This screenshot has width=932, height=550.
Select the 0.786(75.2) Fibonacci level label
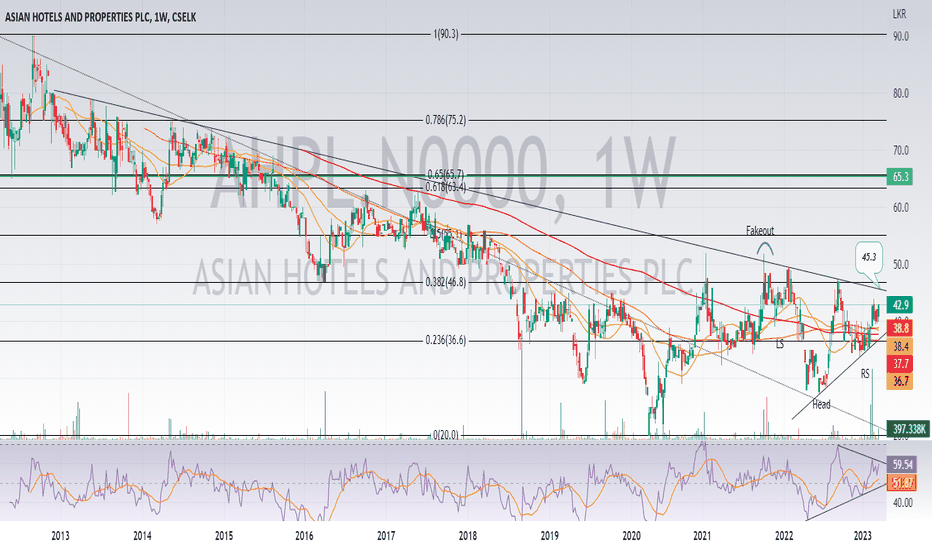coord(446,120)
